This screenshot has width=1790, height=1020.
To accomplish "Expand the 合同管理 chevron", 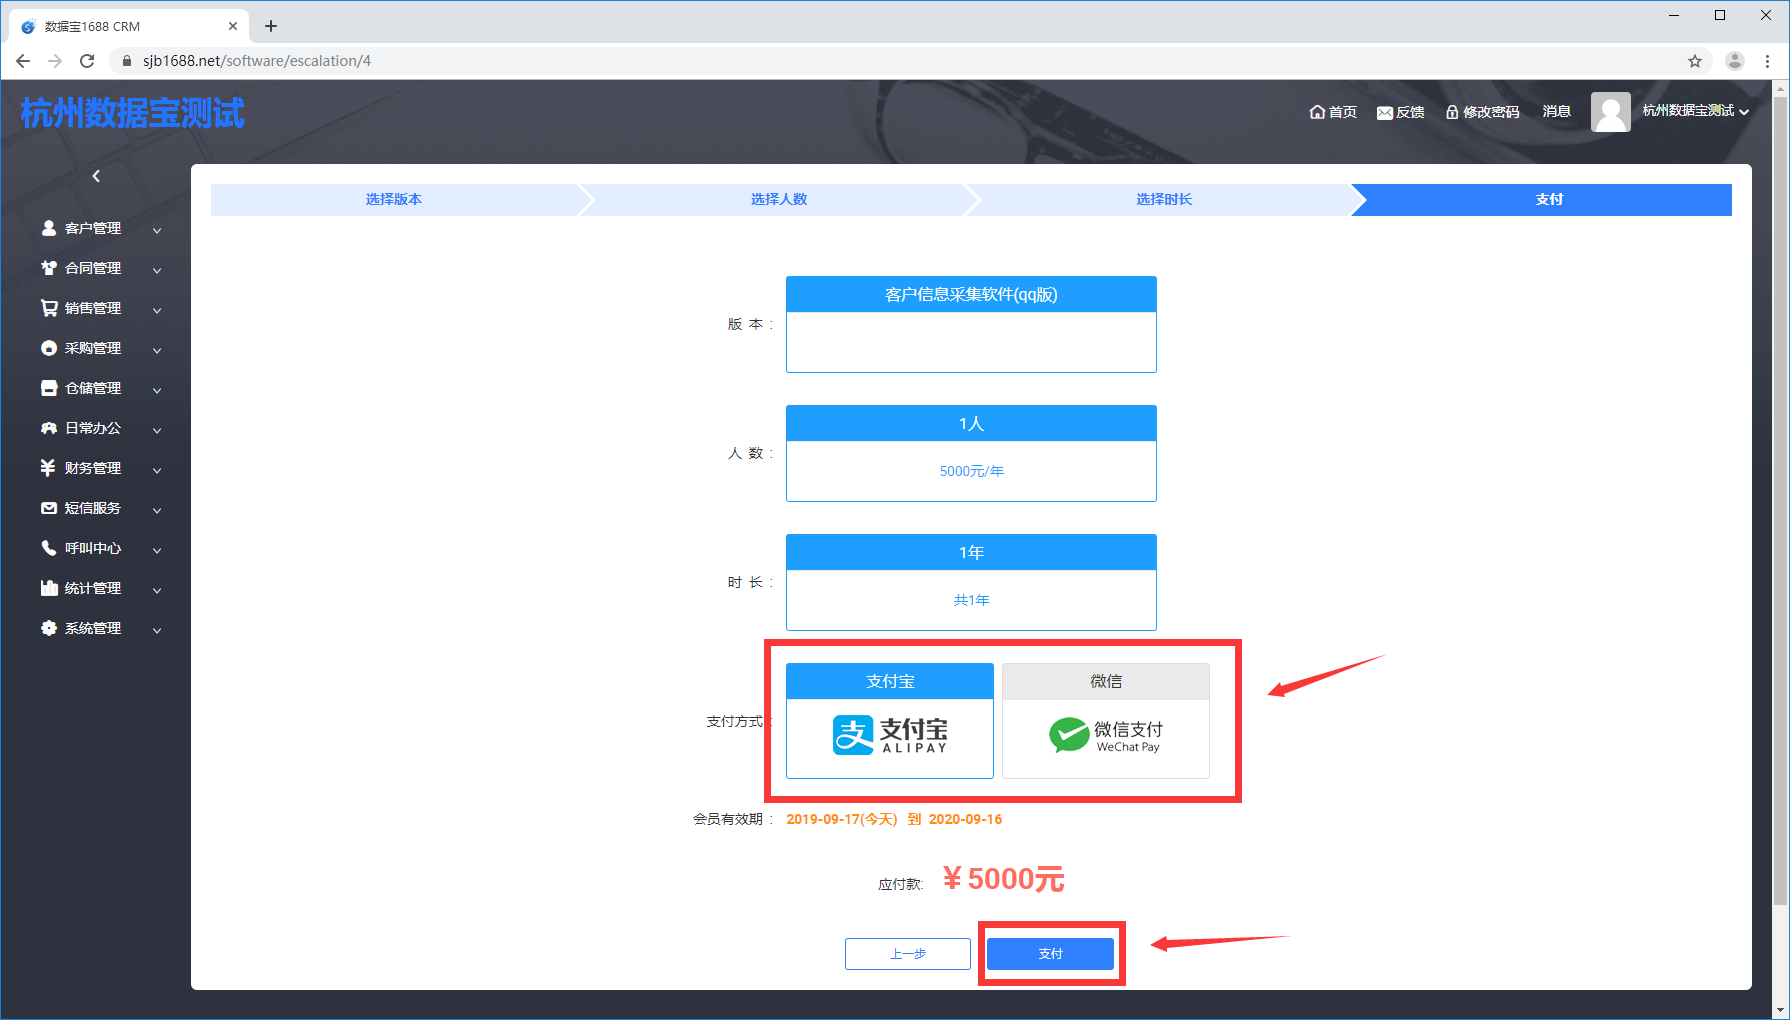I will [157, 270].
